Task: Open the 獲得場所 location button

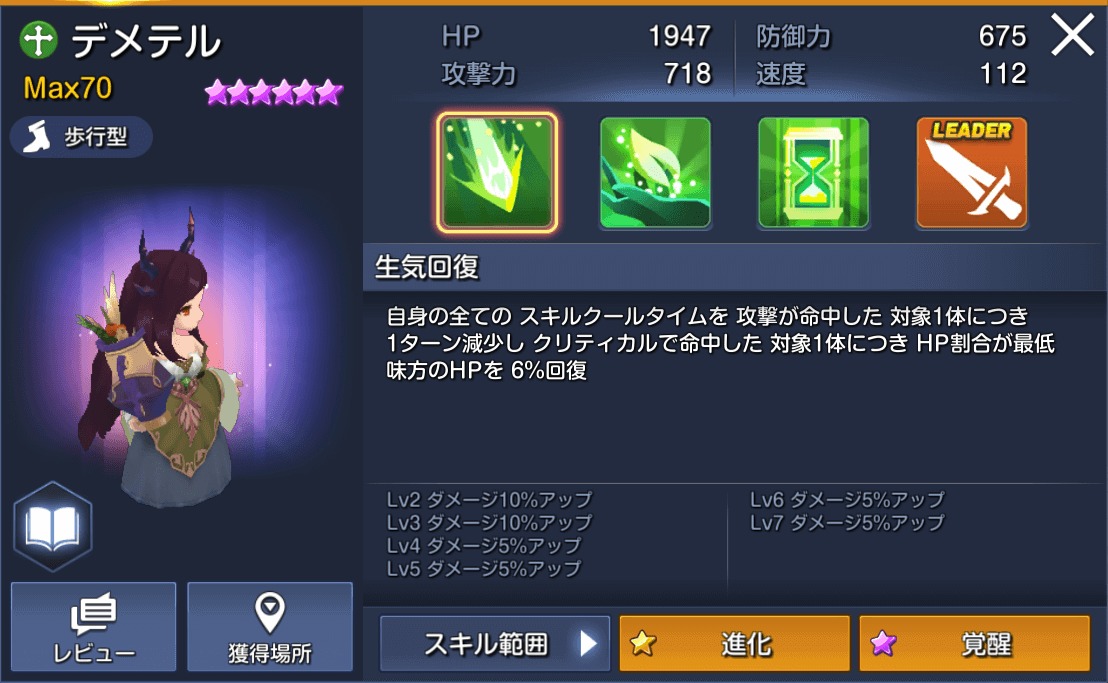Action: (x=270, y=626)
